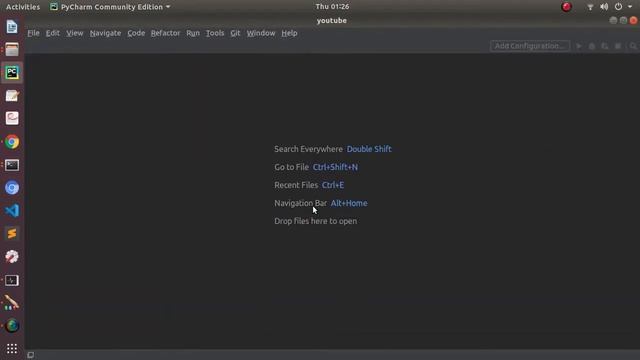Image resolution: width=640 pixels, height=360 pixels.
Task: Open the globe-shaped dock icon
Action: (x=12, y=326)
